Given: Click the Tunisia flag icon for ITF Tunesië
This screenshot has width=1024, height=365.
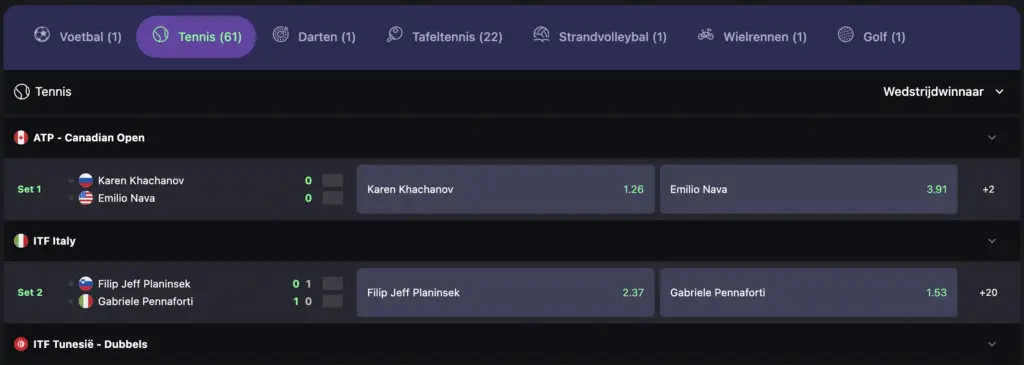Looking at the screenshot, I should [21, 344].
